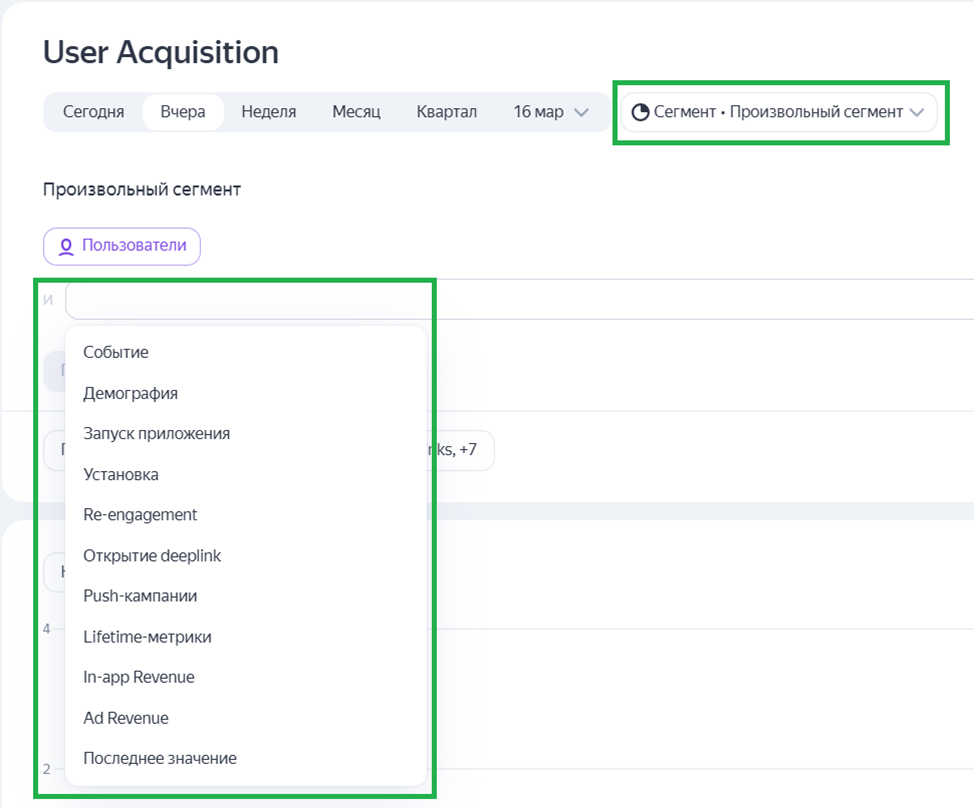
Task: Focus the segment condition input field
Action: 500,300
